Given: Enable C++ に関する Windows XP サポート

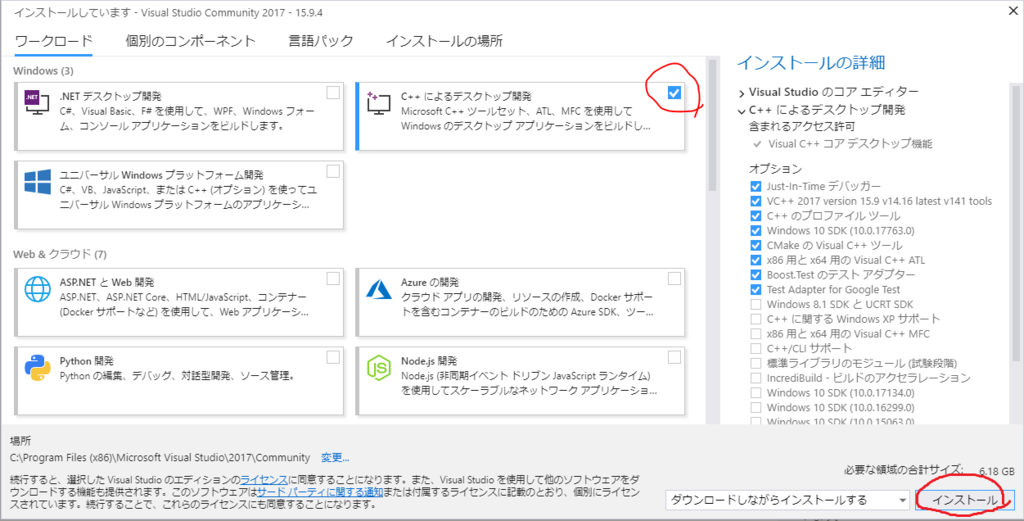Looking at the screenshot, I should 756,319.
